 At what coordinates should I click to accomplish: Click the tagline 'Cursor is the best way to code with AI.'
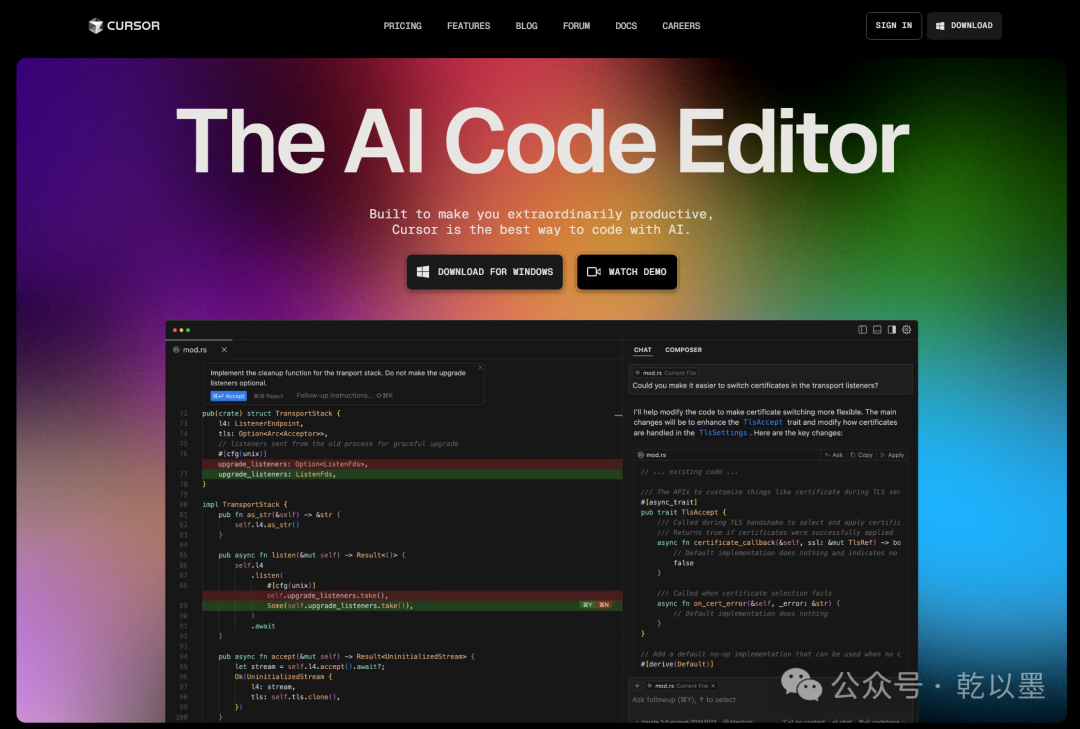(541, 230)
